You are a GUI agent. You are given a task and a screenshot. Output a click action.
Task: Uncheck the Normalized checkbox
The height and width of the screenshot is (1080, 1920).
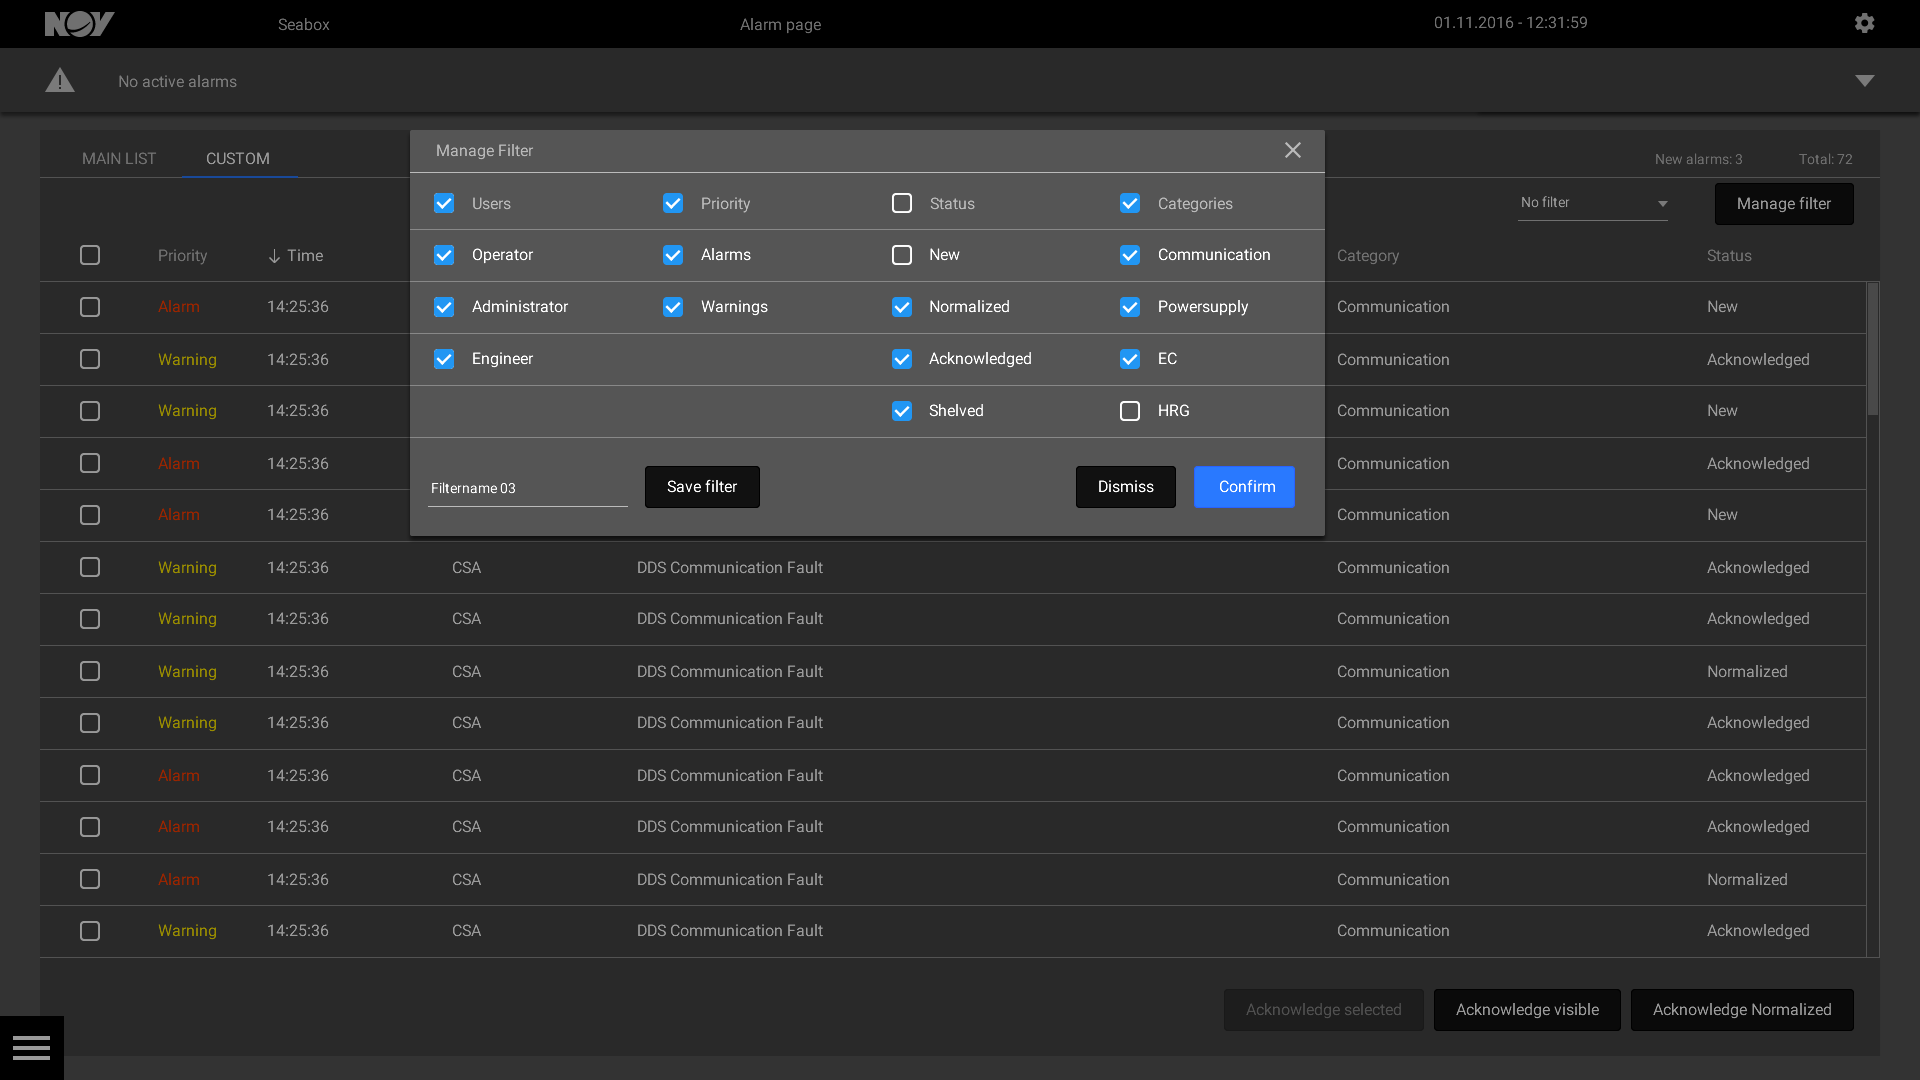point(902,307)
